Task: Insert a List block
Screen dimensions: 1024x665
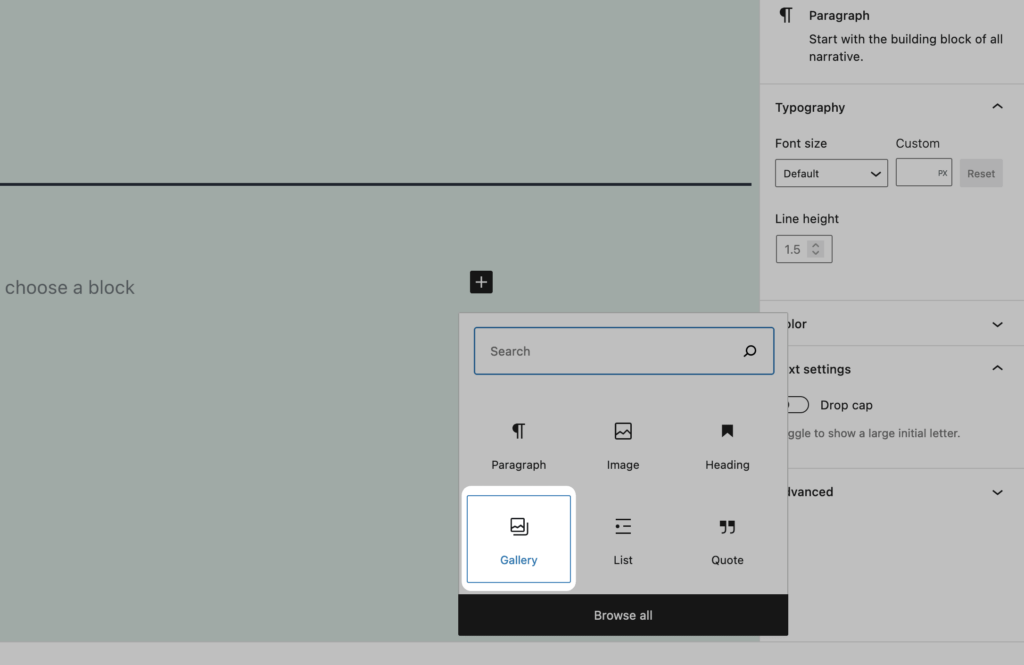Action: click(623, 540)
